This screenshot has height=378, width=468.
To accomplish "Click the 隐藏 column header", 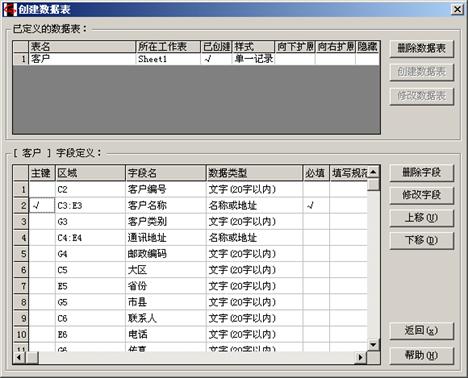I will 367,47.
